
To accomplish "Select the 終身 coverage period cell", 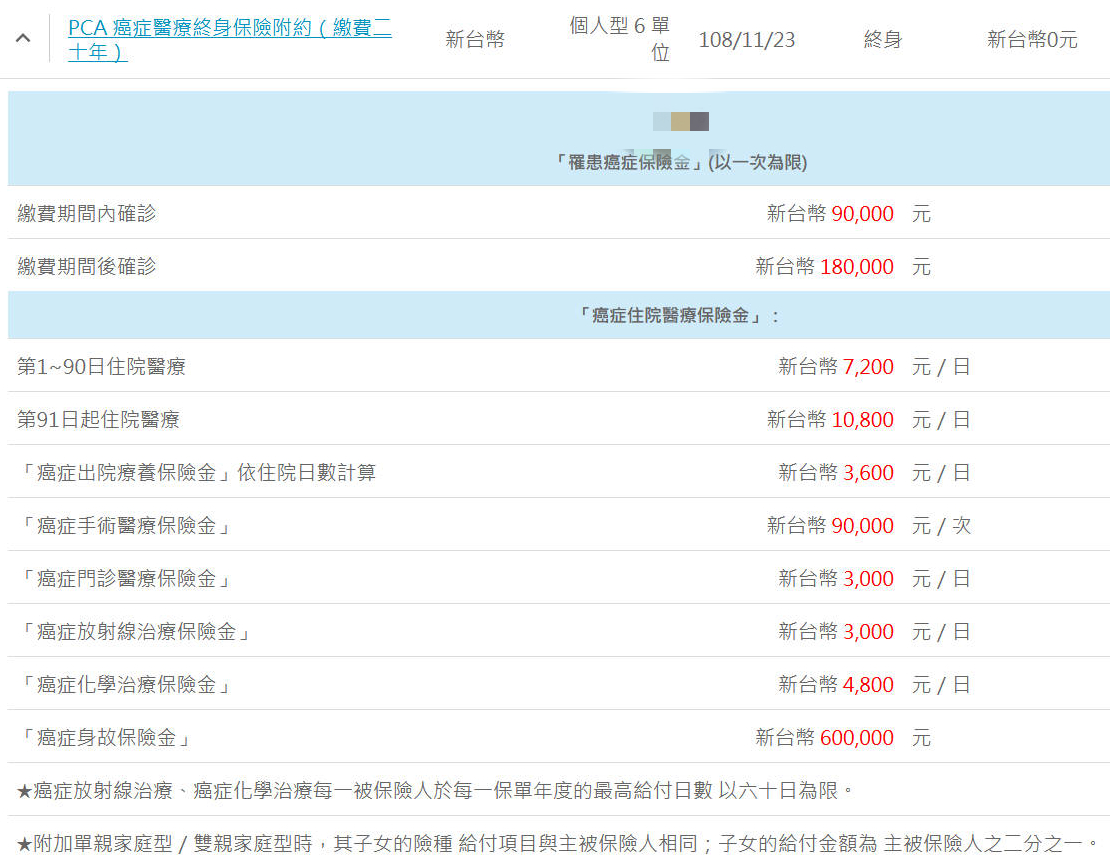I will pyautogui.click(x=882, y=40).
